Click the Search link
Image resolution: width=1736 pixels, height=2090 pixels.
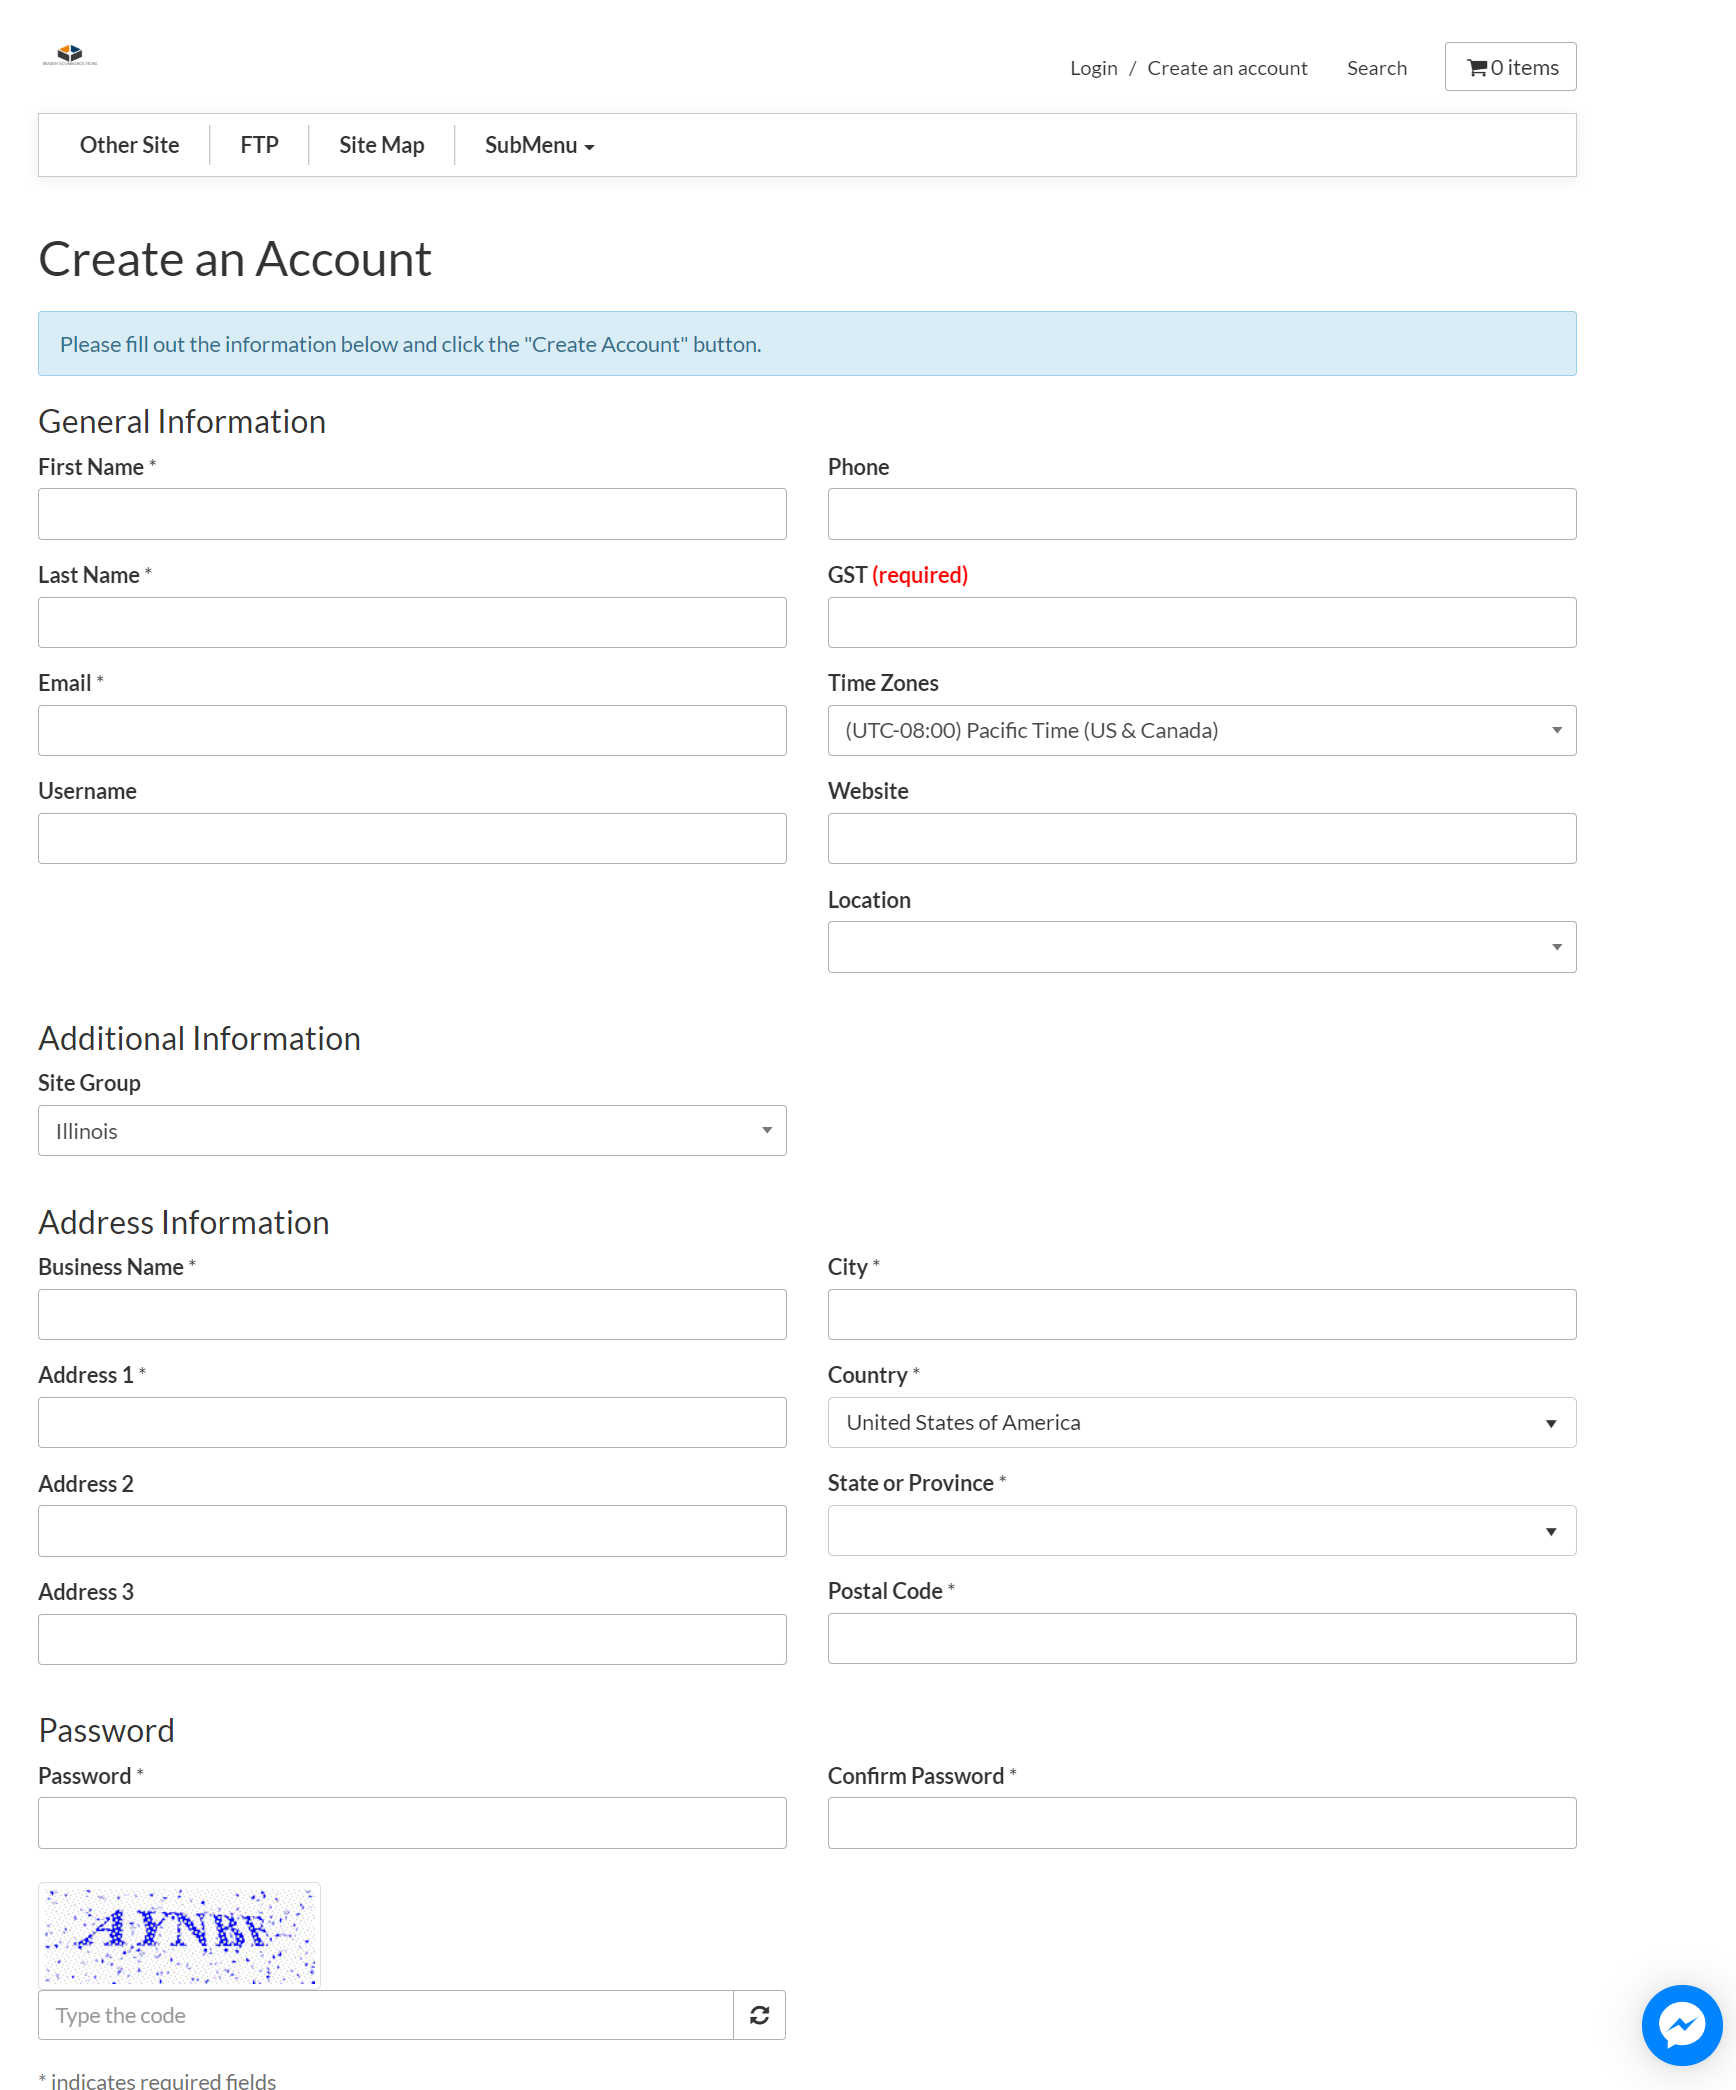coord(1376,68)
